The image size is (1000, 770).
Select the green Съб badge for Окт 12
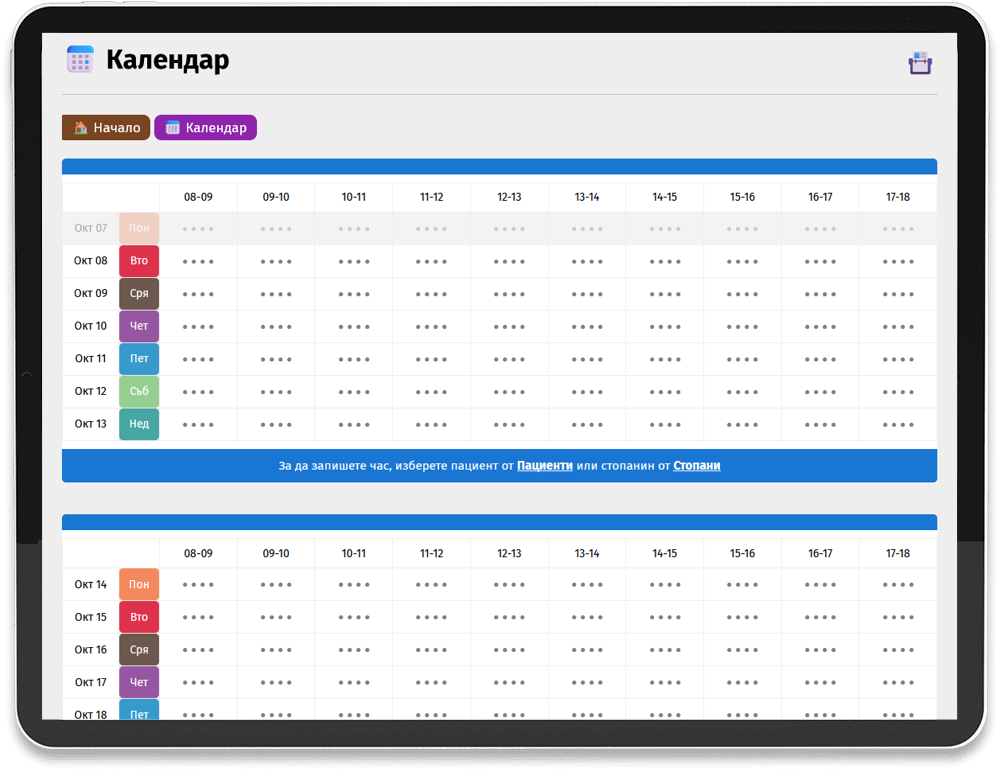click(x=139, y=391)
